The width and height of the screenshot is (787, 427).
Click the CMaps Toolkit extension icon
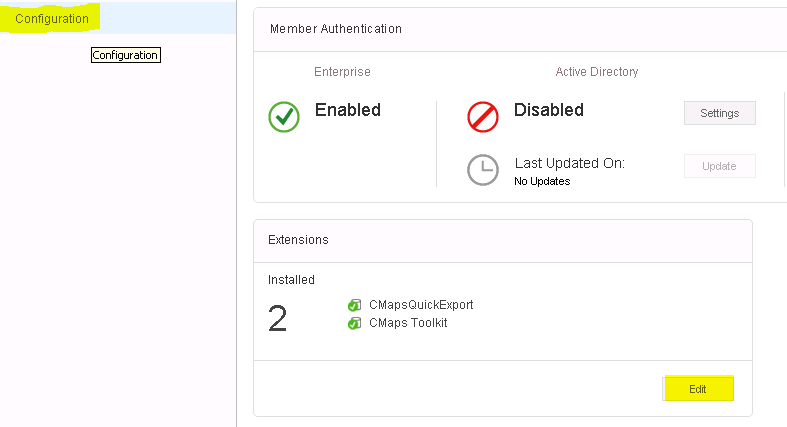tap(354, 323)
